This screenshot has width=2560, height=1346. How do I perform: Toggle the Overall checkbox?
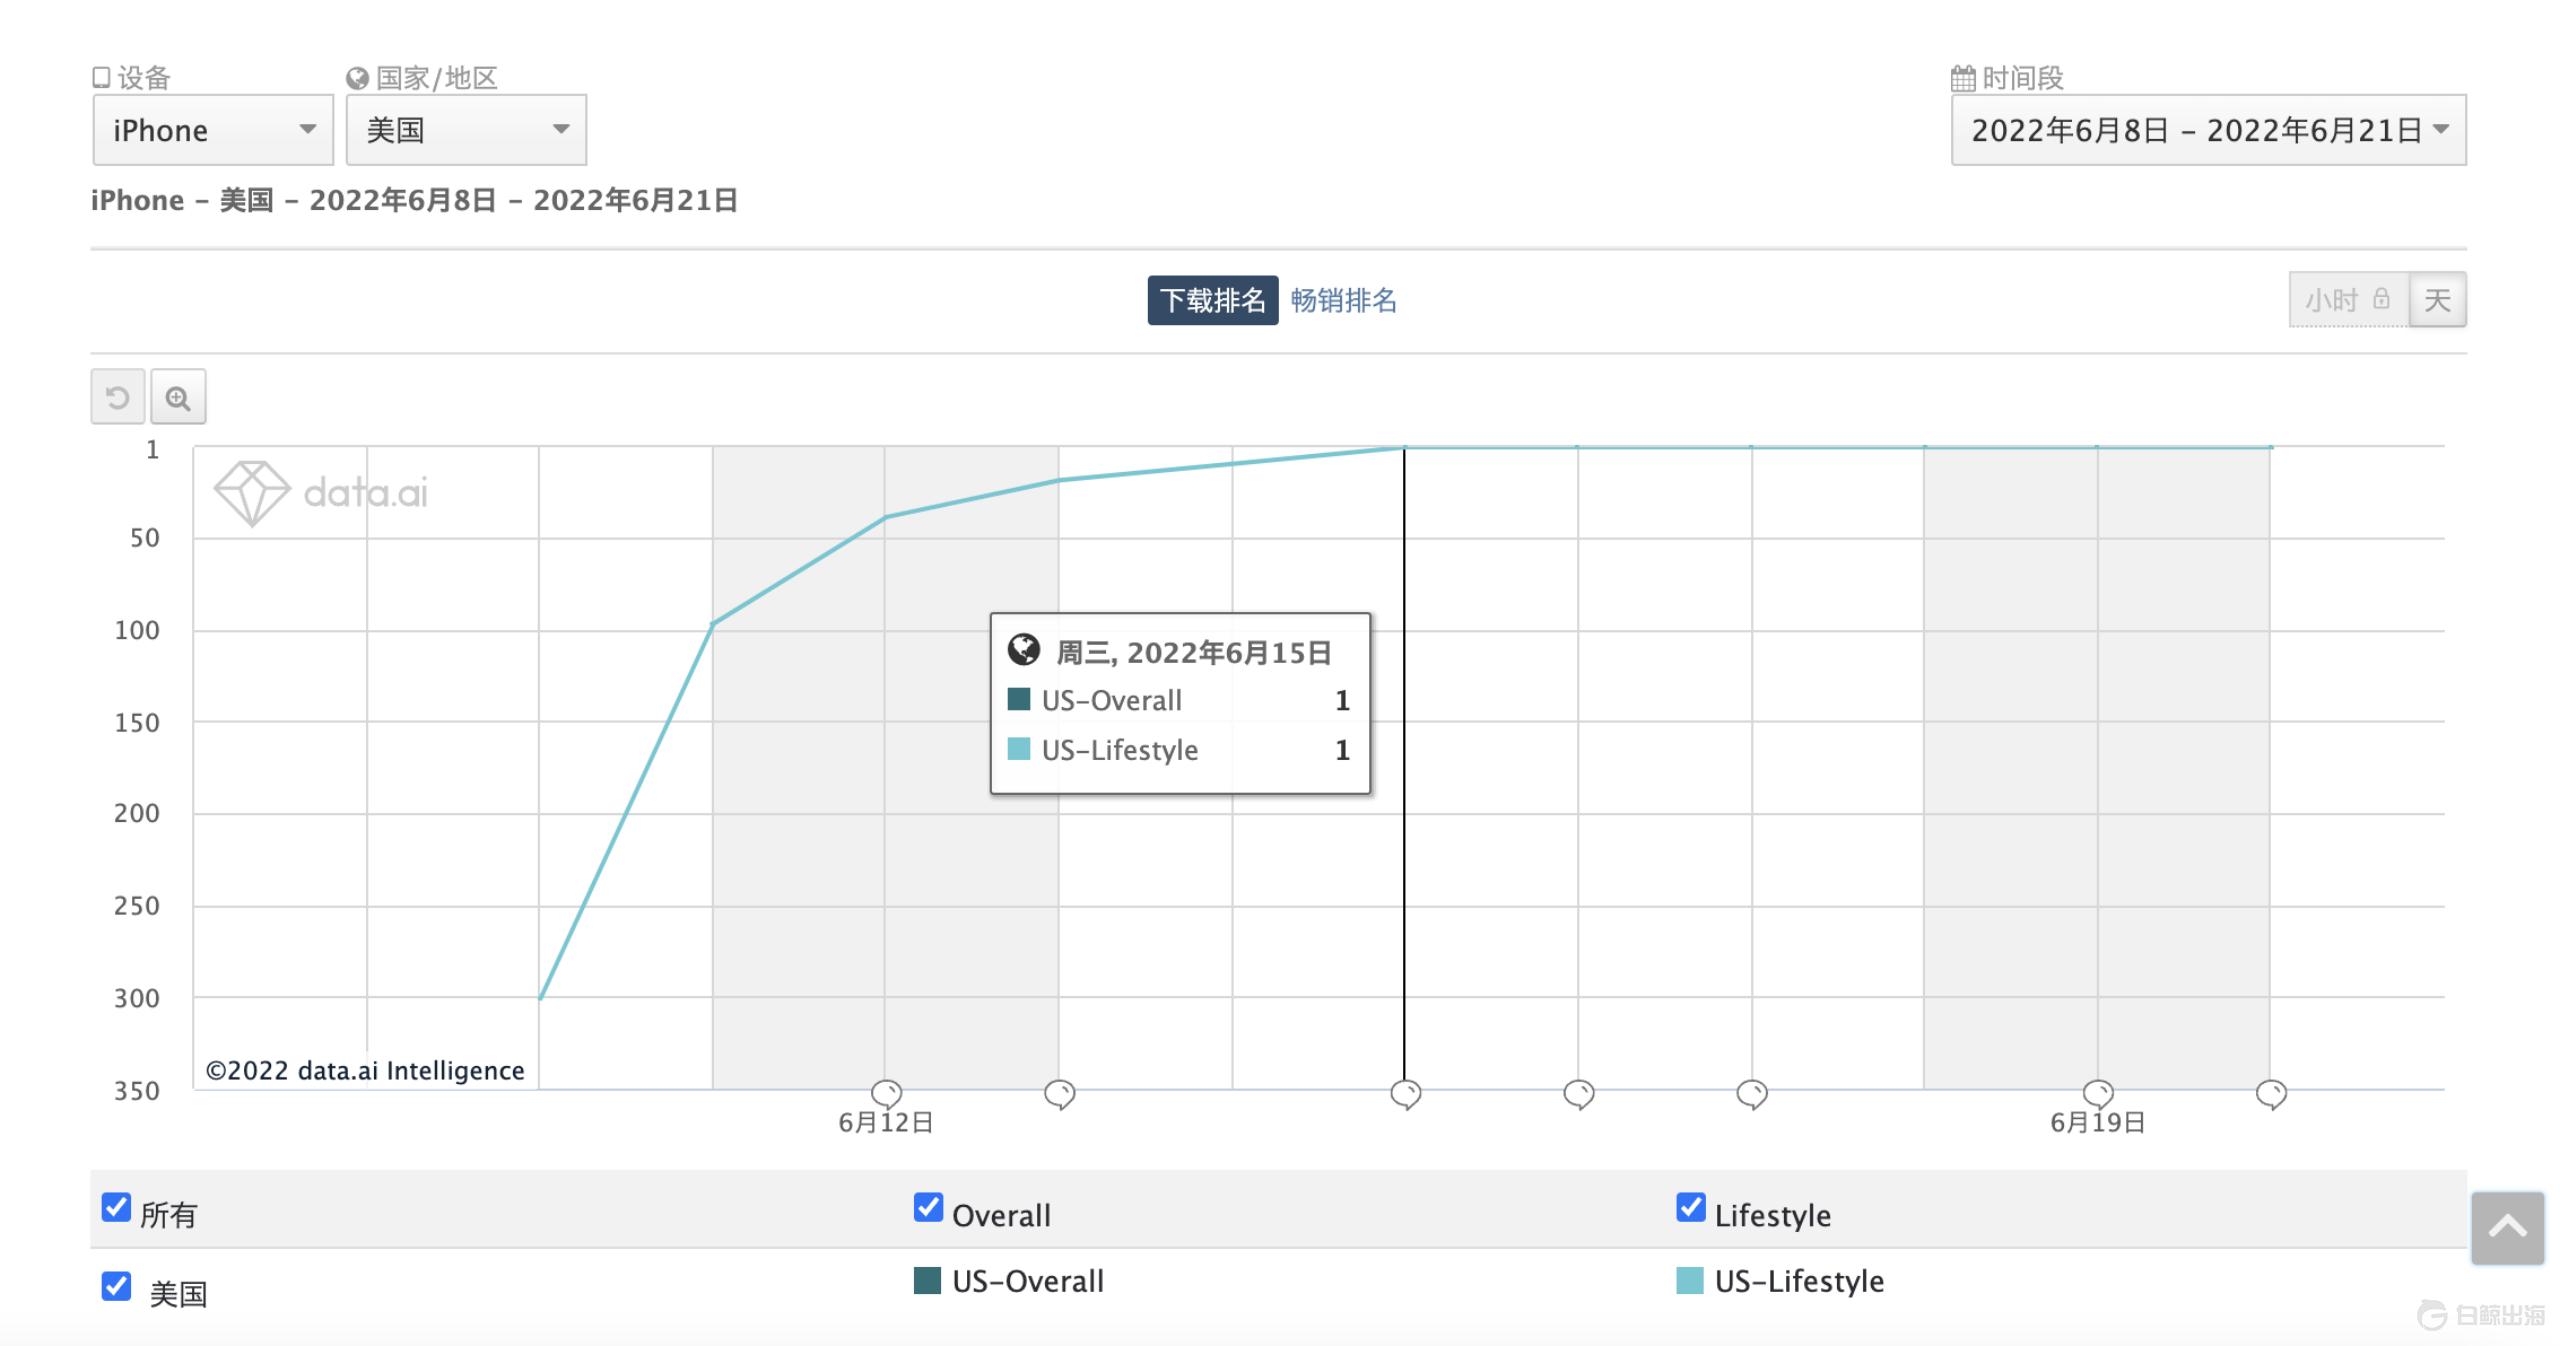[928, 1207]
